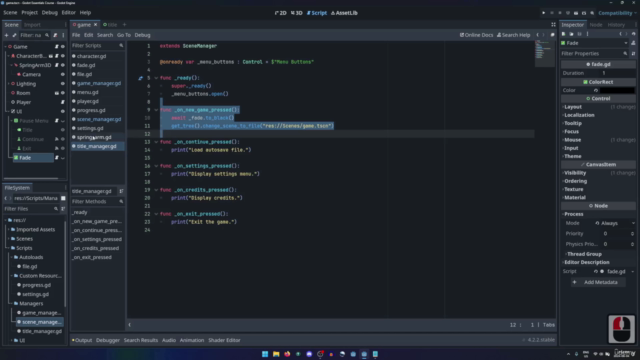Open the Script fade.gd property dropdown
The width and height of the screenshot is (640, 360).
(x=633, y=271)
